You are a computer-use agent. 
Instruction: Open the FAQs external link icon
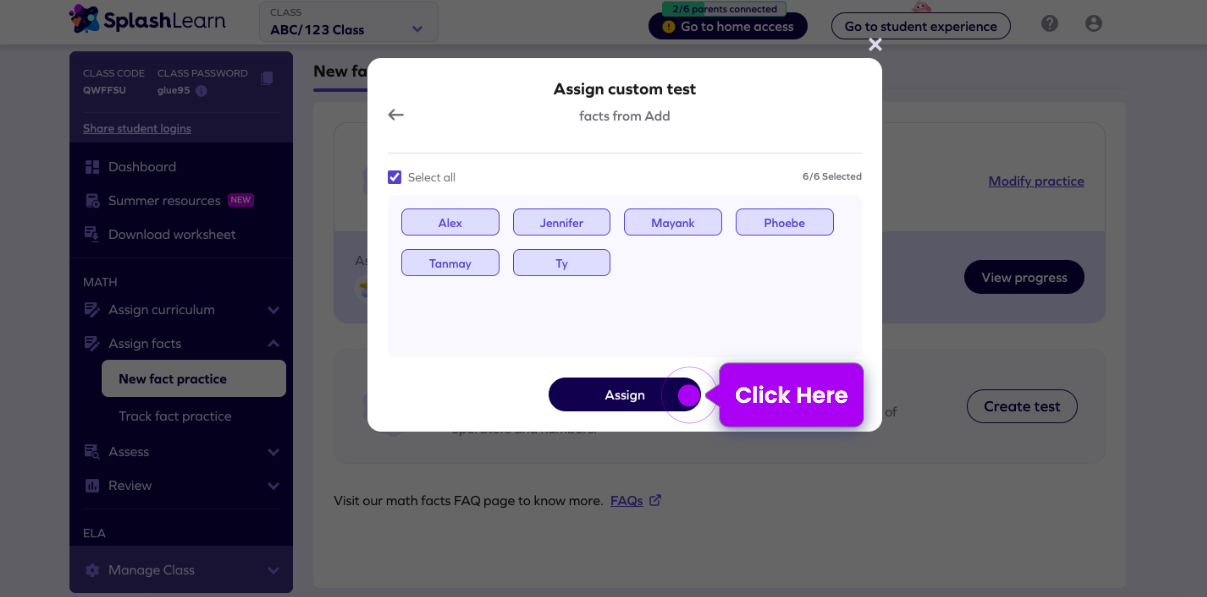tap(655, 500)
